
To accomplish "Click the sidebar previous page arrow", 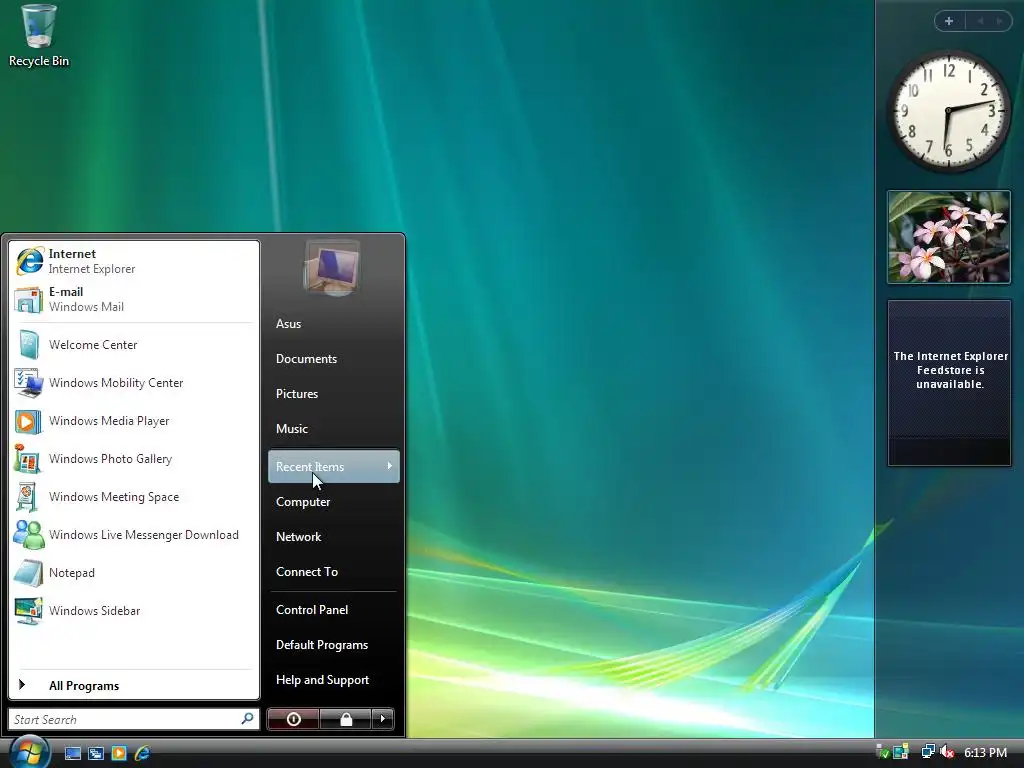I will [x=980, y=21].
